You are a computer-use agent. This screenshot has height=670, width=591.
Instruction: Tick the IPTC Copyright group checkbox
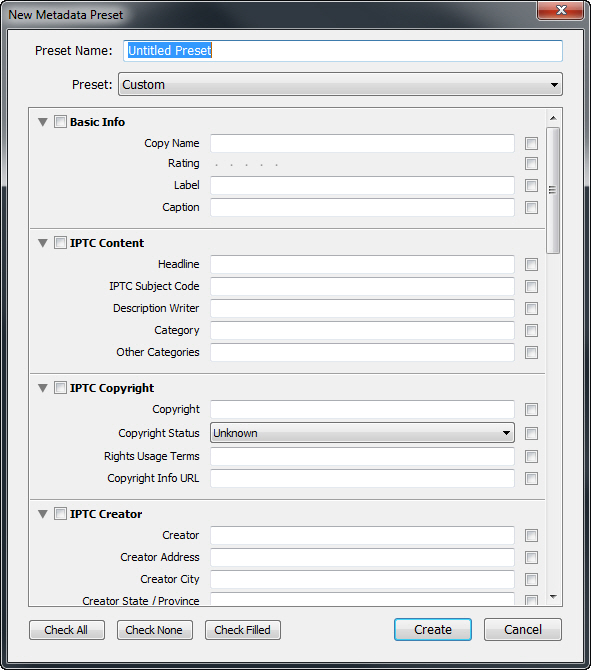[60, 388]
